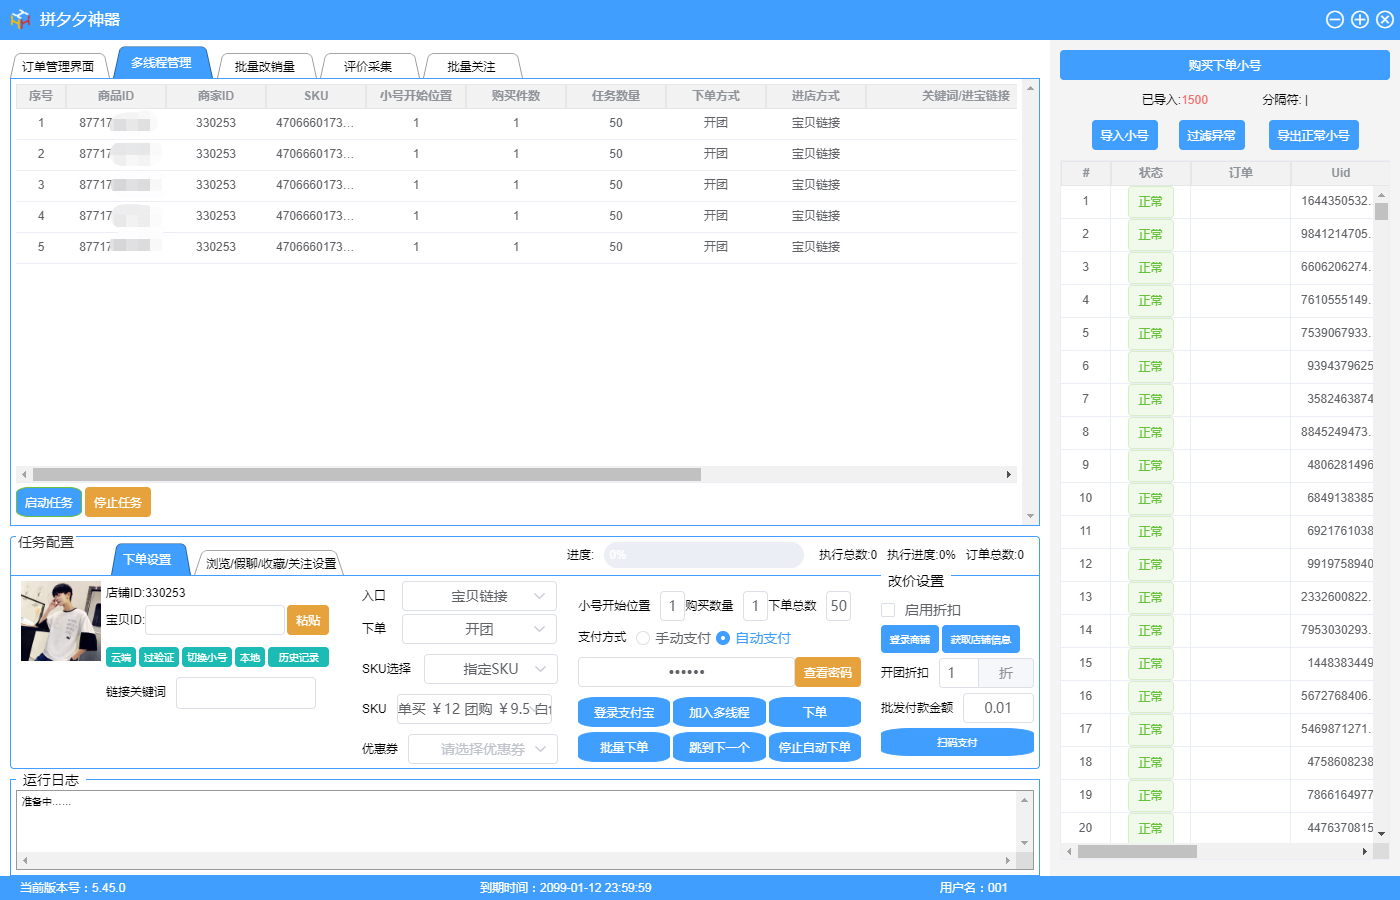The image size is (1400, 900).
Task: Click the green 本地 button
Action: [250, 657]
